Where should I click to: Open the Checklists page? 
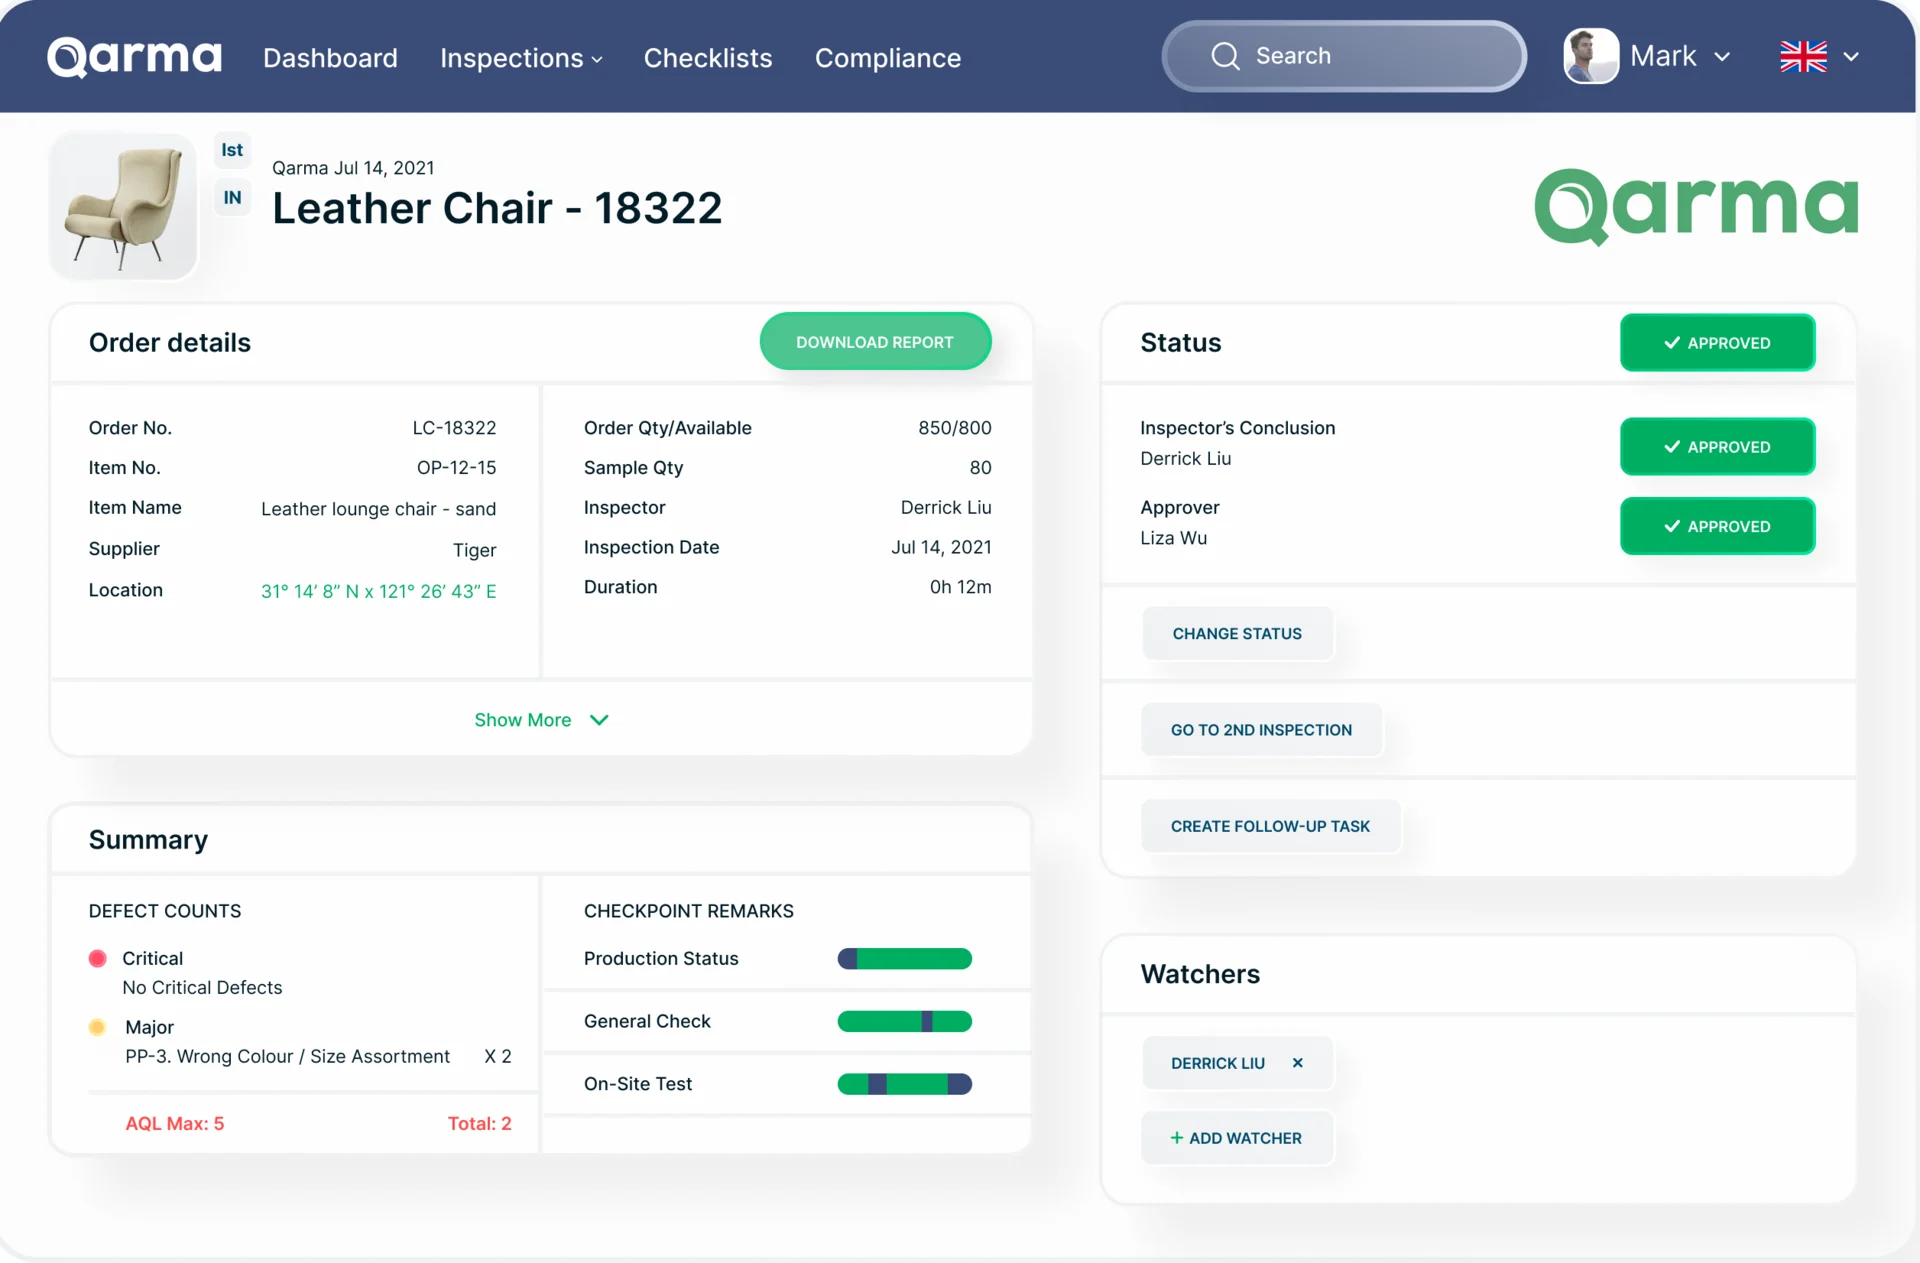[x=708, y=58]
